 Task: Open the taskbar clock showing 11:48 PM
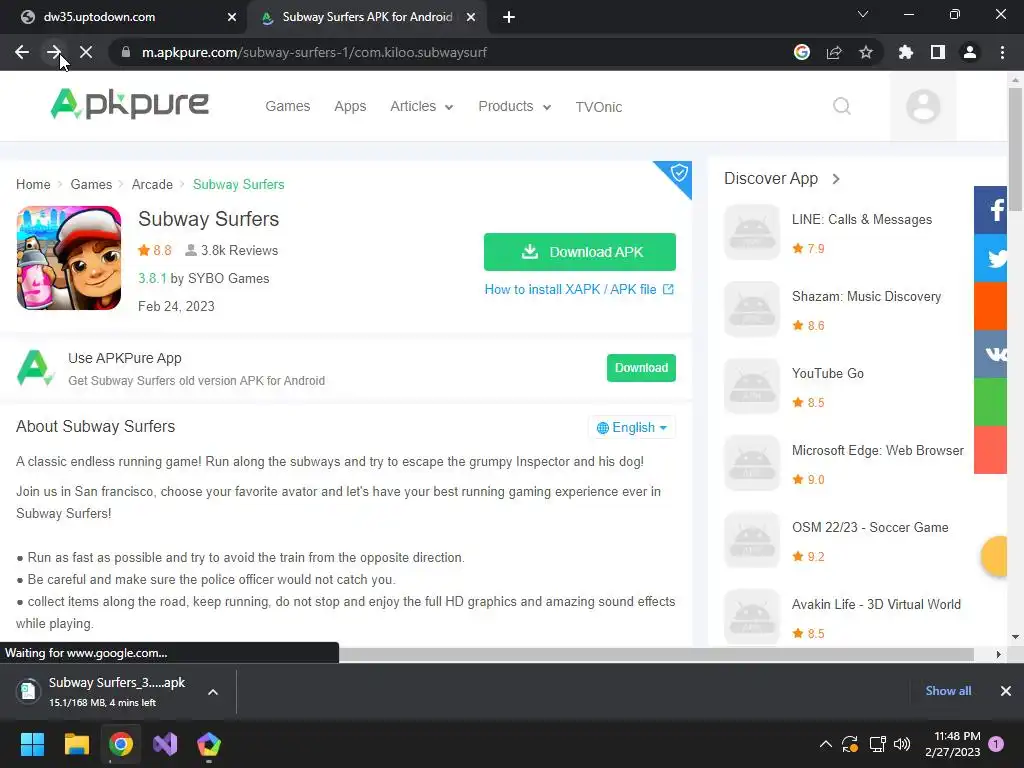953,744
